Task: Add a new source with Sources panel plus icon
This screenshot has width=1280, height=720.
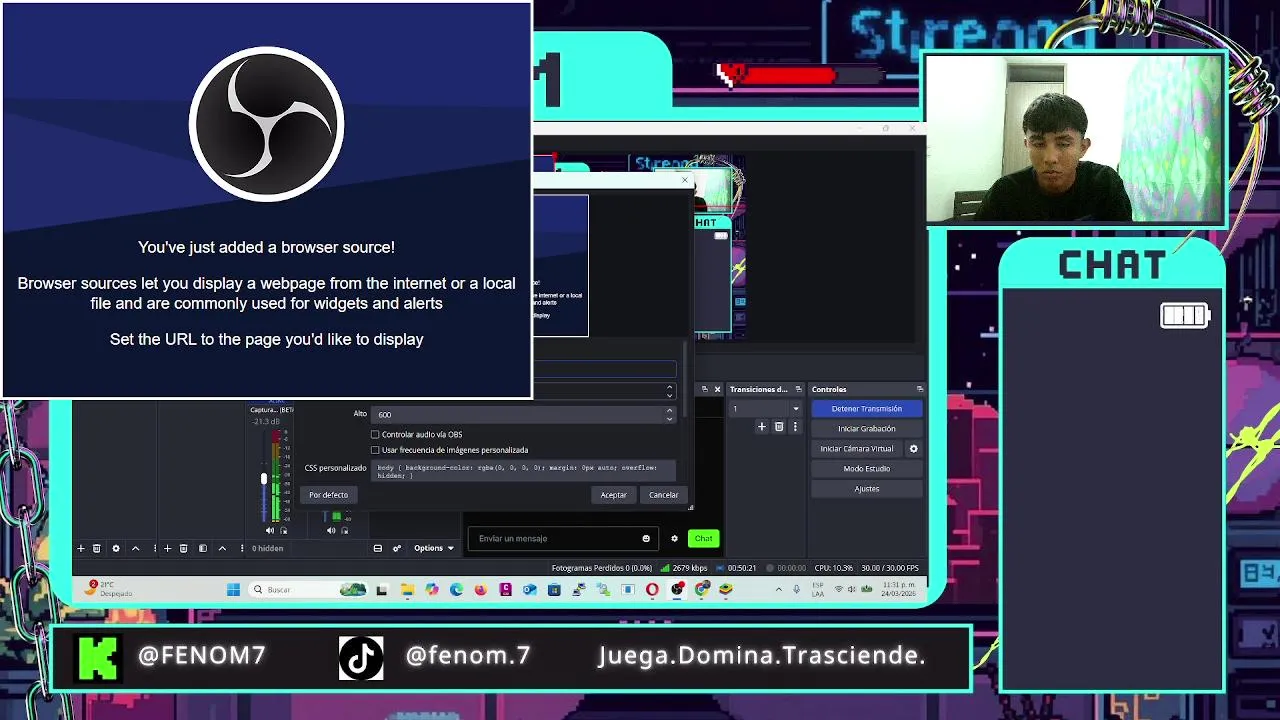Action: click(167, 548)
